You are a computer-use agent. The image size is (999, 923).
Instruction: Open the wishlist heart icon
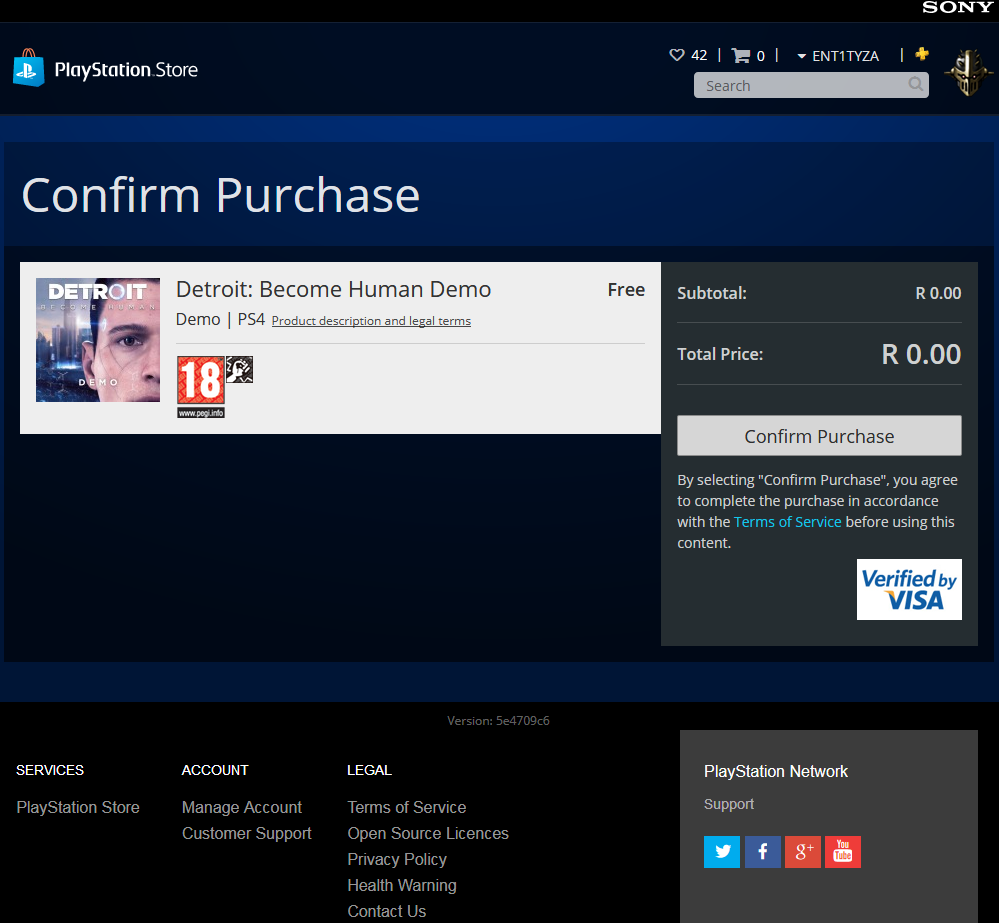pyautogui.click(x=677, y=55)
